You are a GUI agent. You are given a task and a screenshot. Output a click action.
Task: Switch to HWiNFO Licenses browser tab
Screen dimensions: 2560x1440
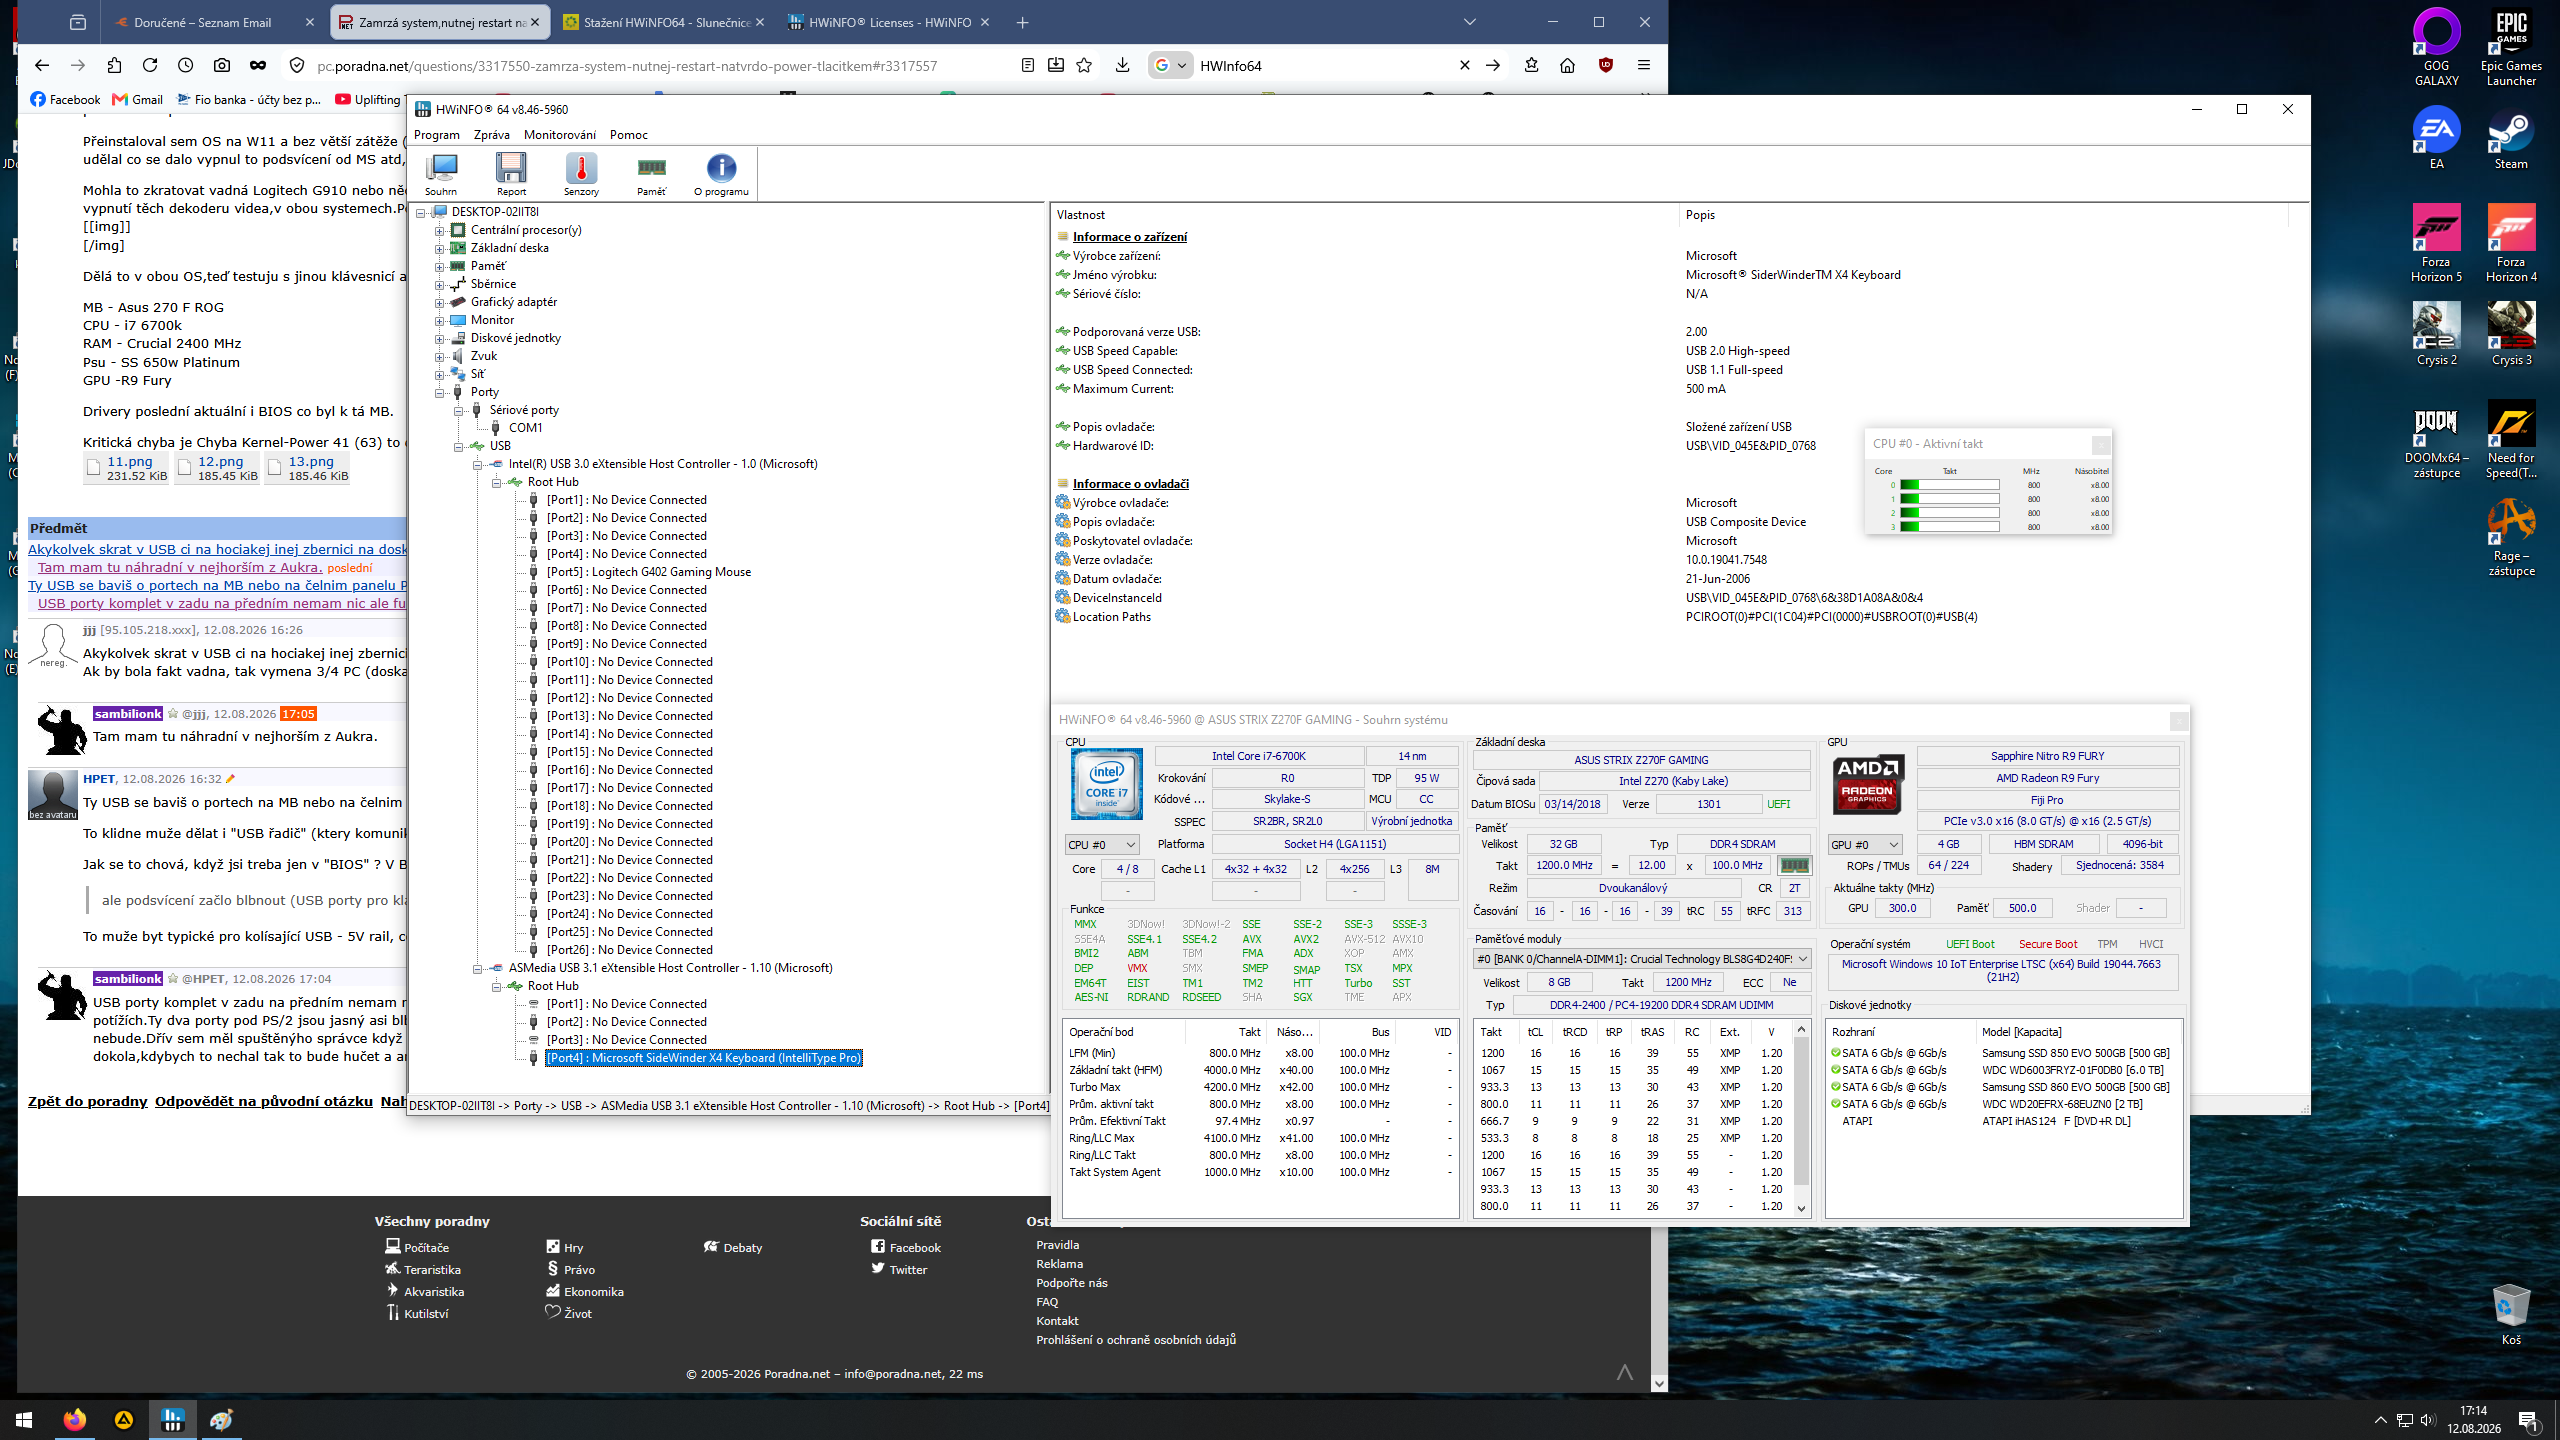[x=890, y=22]
